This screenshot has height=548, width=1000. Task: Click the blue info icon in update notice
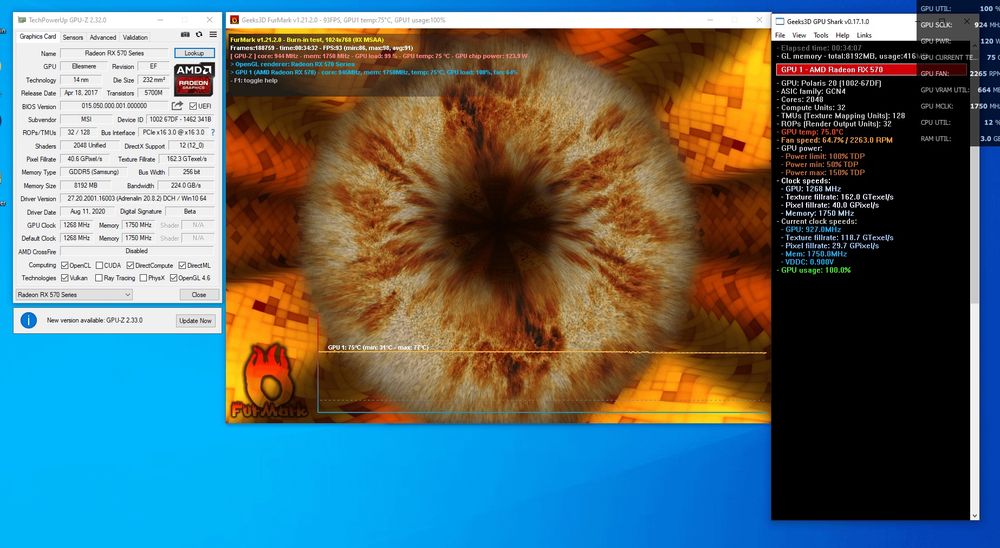click(x=29, y=320)
